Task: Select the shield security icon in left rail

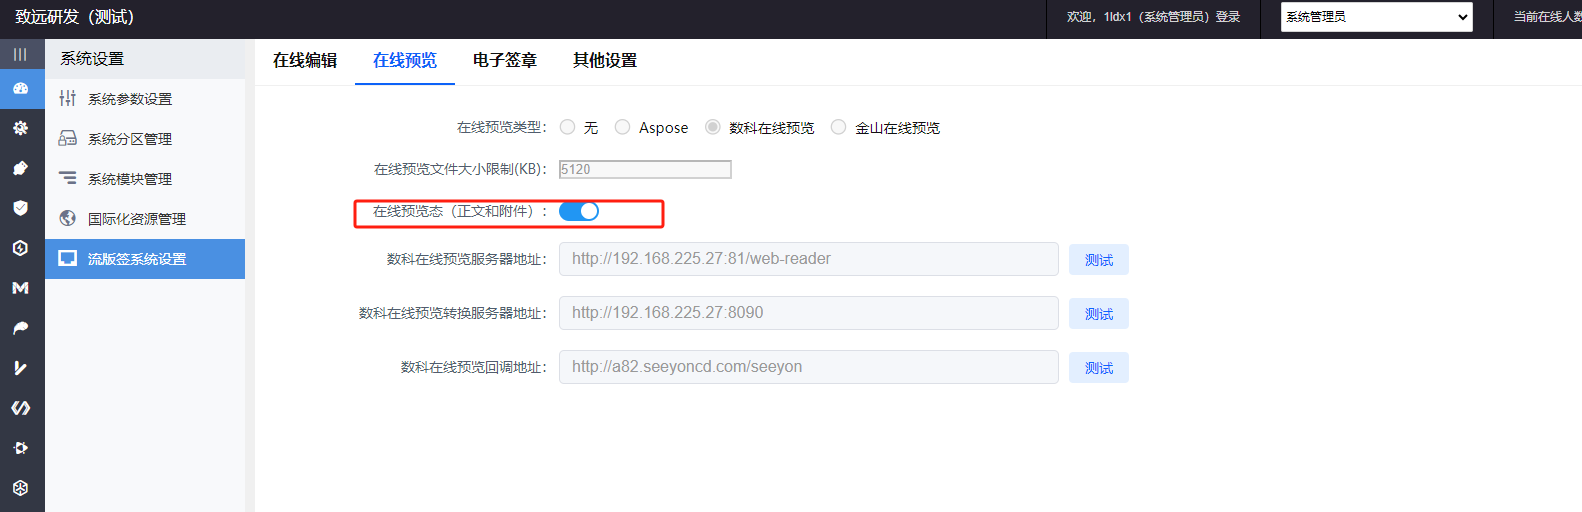Action: point(20,208)
